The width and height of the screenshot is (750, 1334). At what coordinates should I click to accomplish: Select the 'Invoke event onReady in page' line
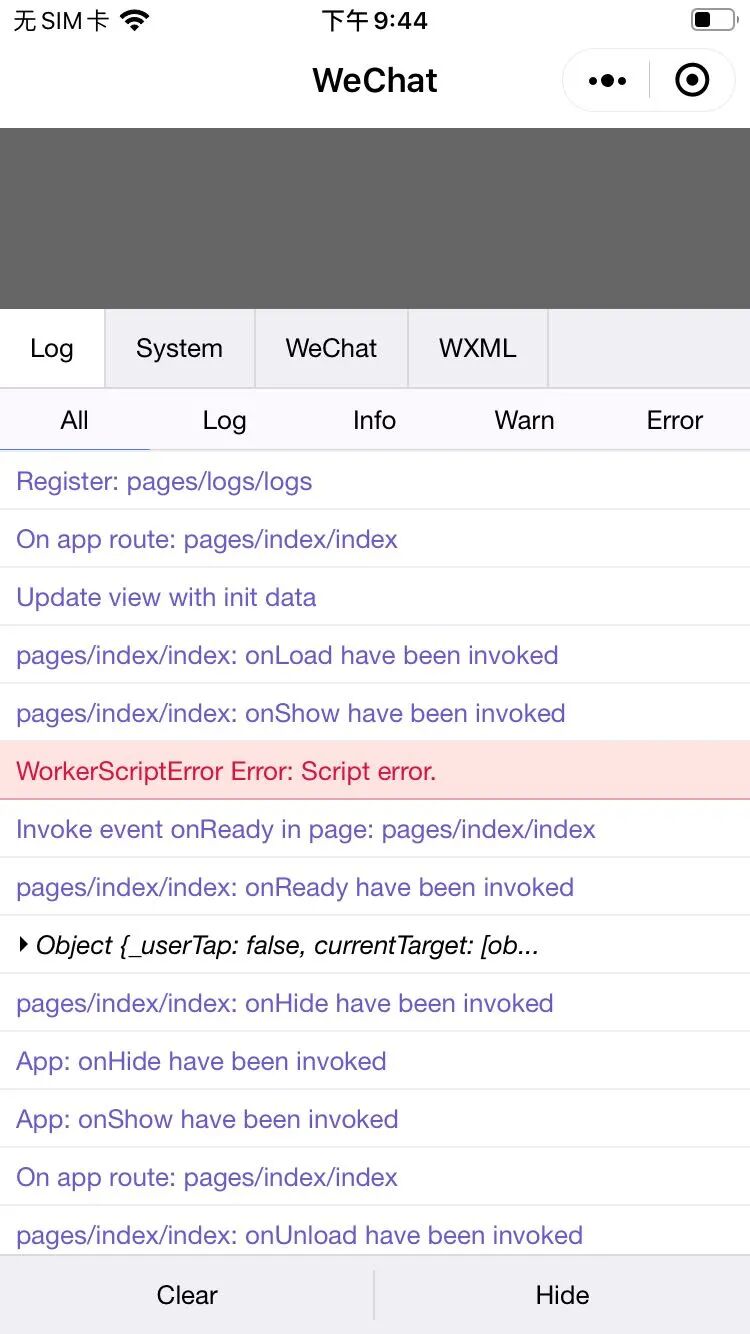pyautogui.click(x=375, y=829)
